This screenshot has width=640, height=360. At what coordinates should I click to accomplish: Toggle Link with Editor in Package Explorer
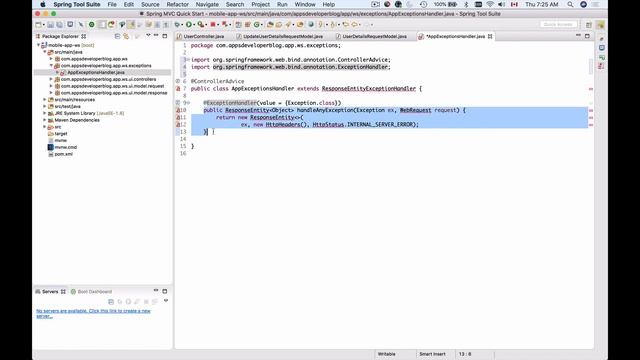[126, 36]
